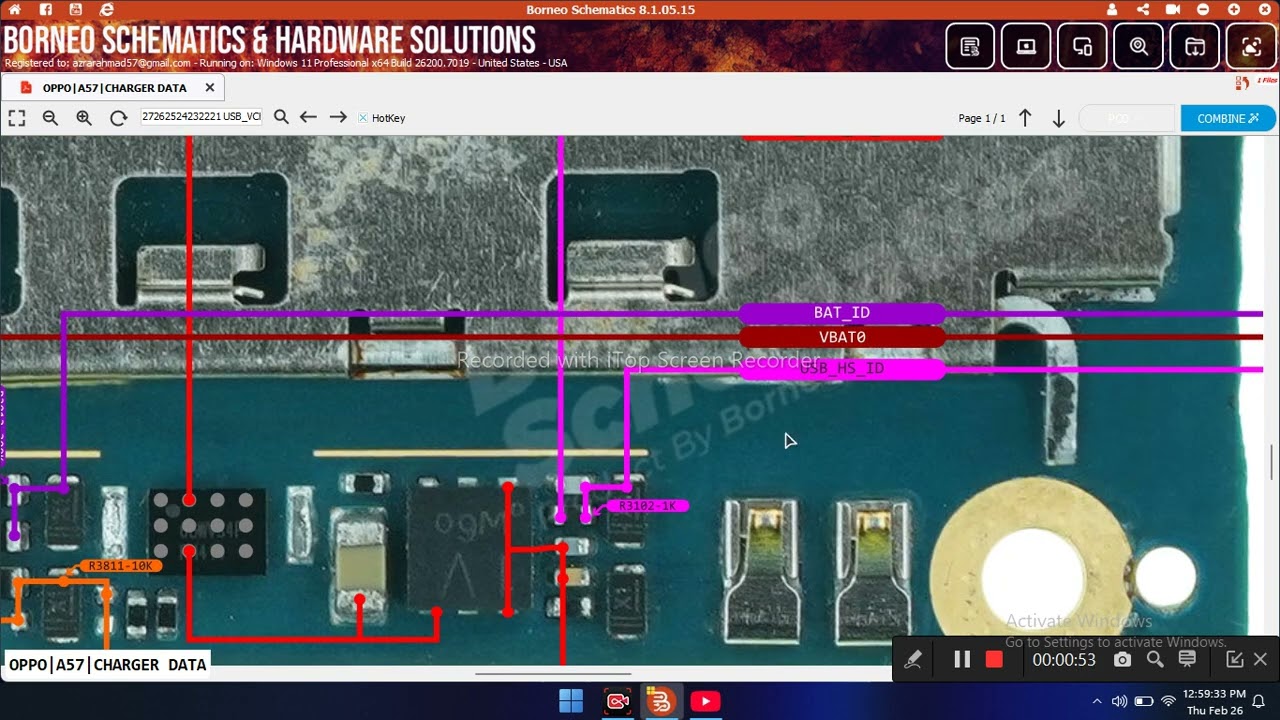
Task: Open the scan capture tool in banner
Action: (x=1250, y=46)
